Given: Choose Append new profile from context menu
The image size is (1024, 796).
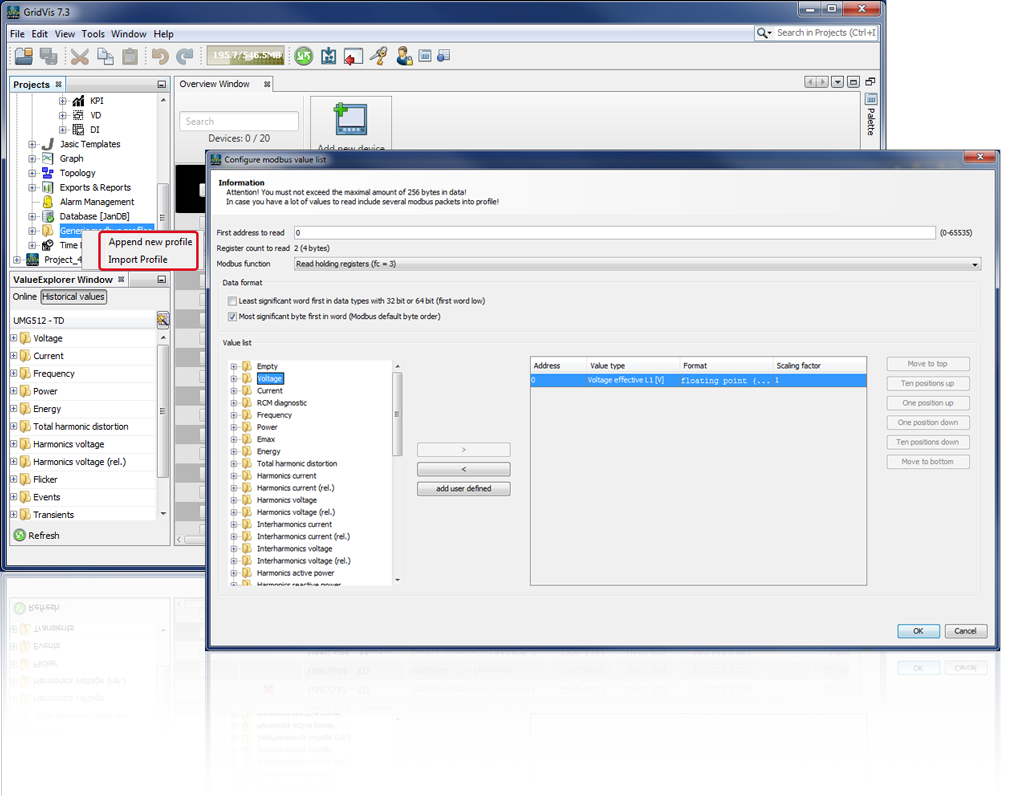Looking at the screenshot, I should point(150,242).
